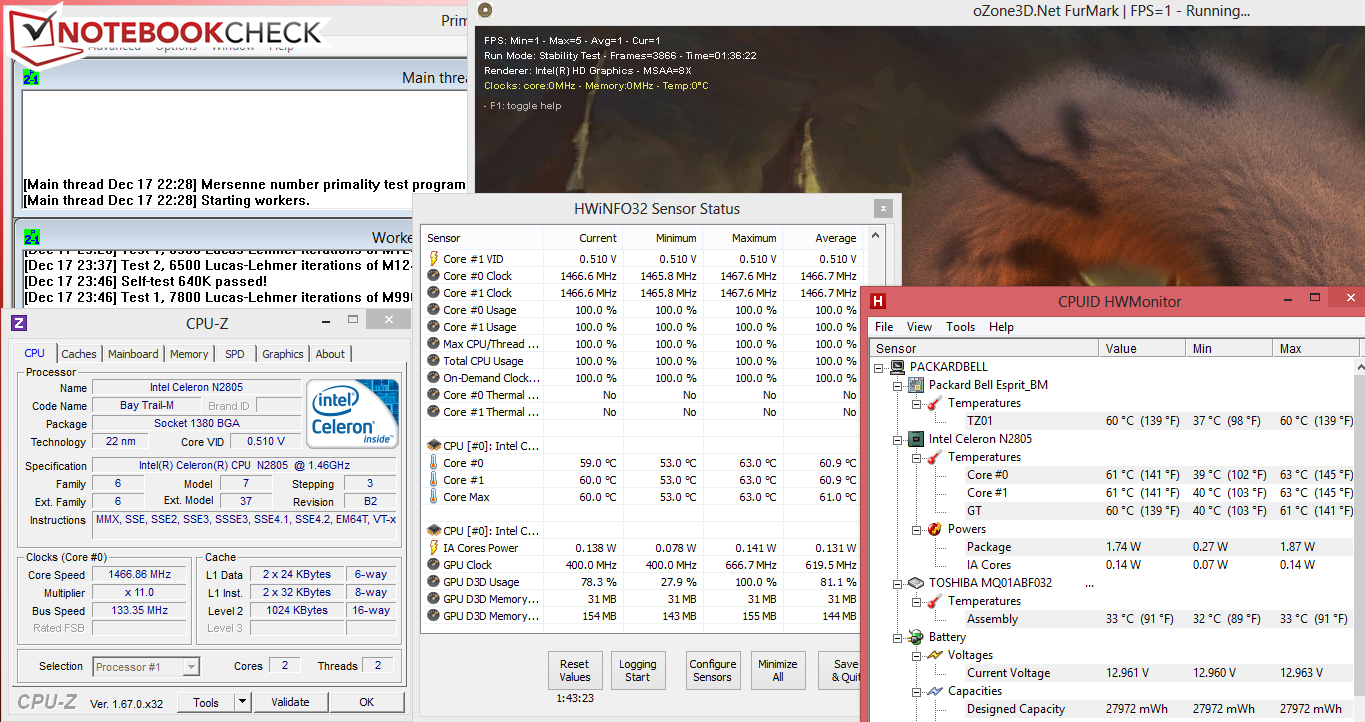Click the Logging Start button
The image size is (1365, 722).
tap(638, 670)
